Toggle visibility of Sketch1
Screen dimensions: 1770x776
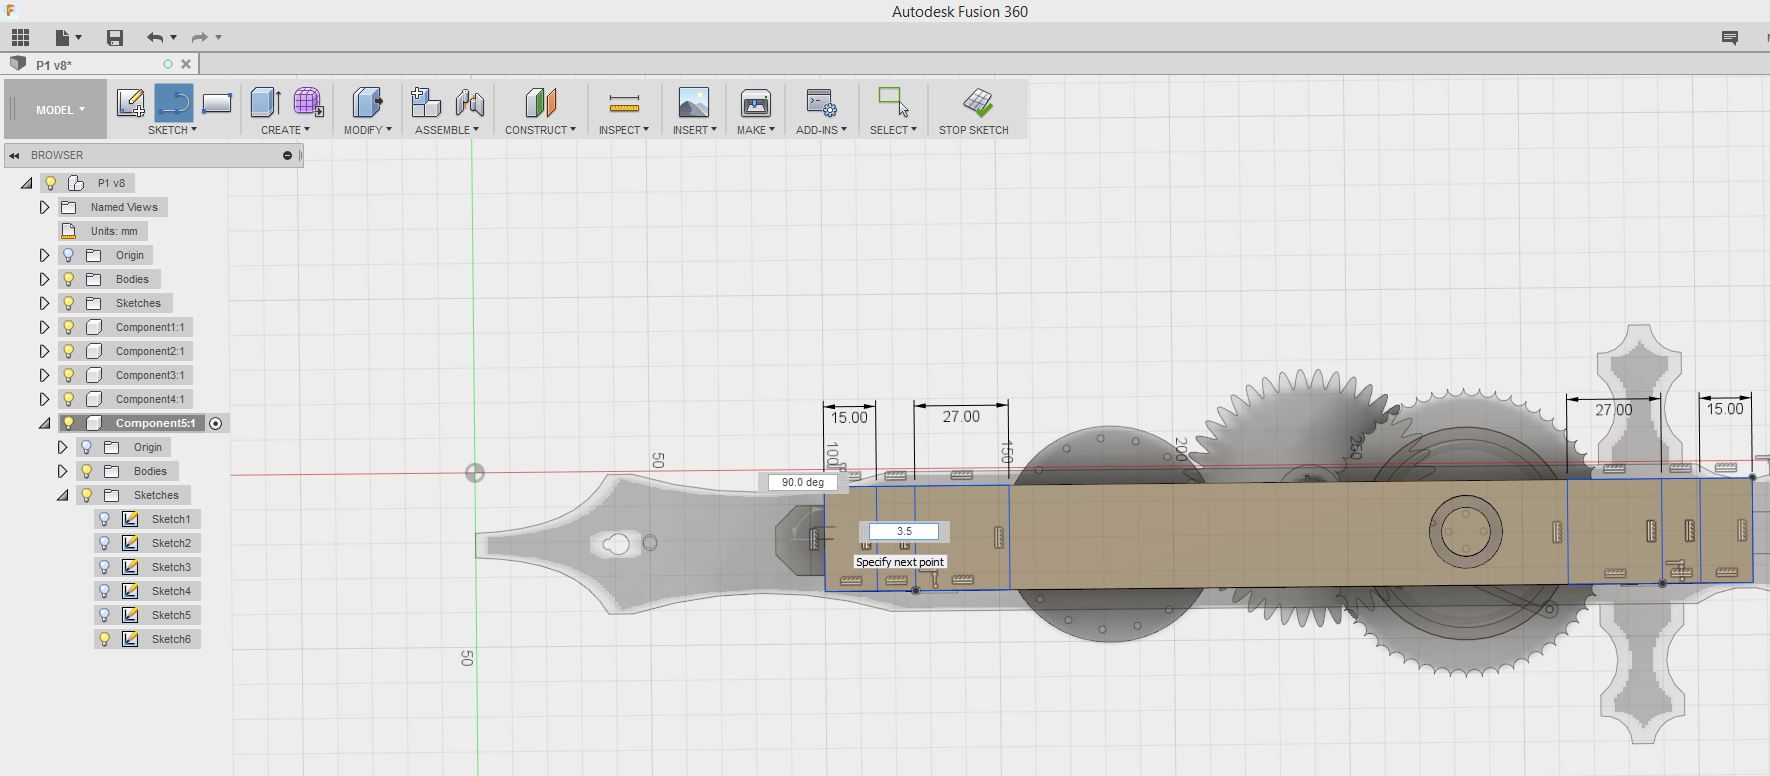point(105,519)
